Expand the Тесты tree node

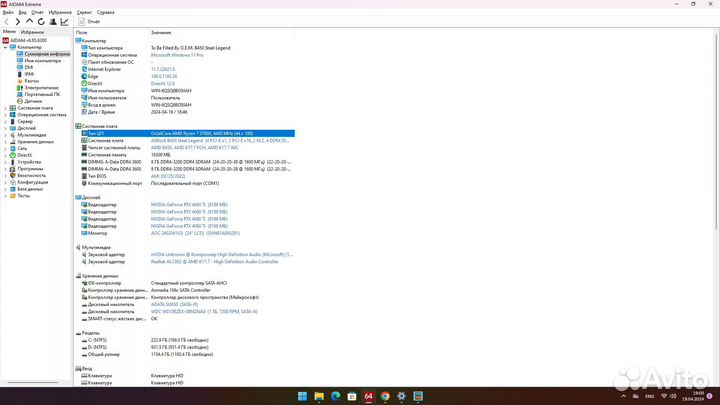[x=6, y=196]
